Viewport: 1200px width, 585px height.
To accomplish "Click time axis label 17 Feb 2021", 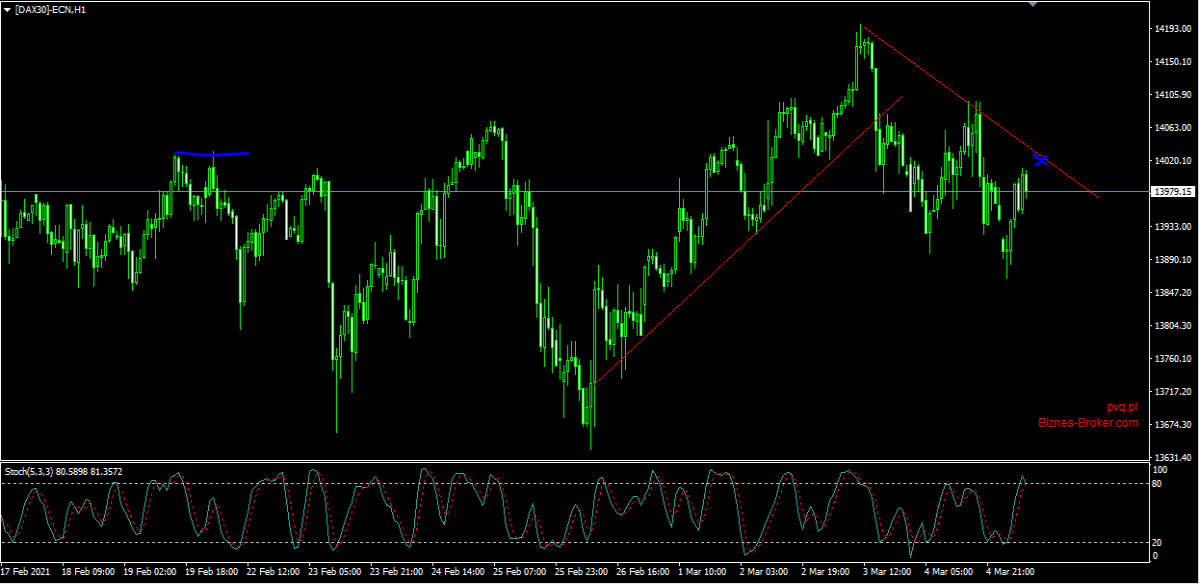I will (27, 572).
